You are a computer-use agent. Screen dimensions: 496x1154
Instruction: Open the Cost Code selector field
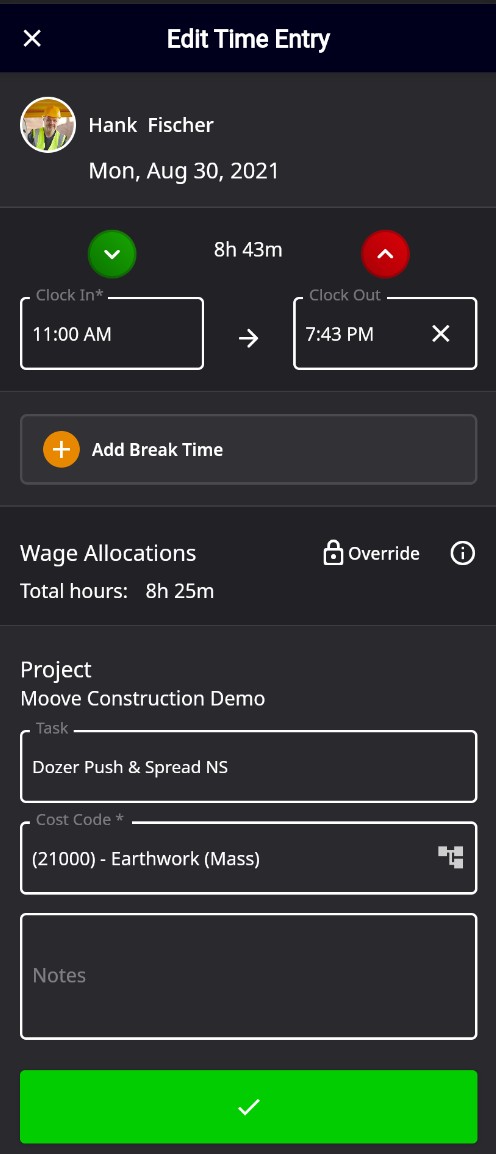(x=249, y=858)
